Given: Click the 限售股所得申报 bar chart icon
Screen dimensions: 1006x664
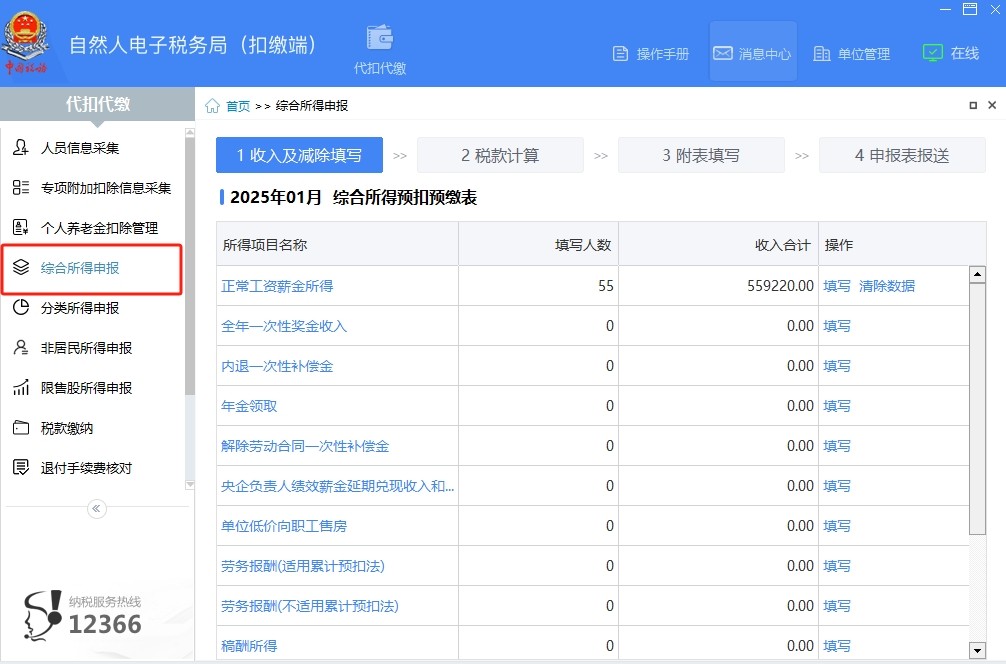Looking at the screenshot, I should [21, 387].
